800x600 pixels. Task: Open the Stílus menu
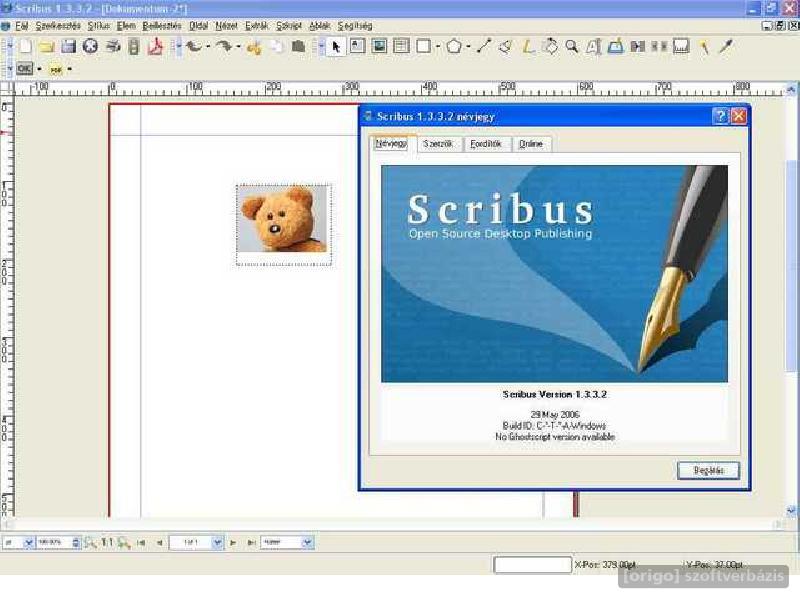98,26
